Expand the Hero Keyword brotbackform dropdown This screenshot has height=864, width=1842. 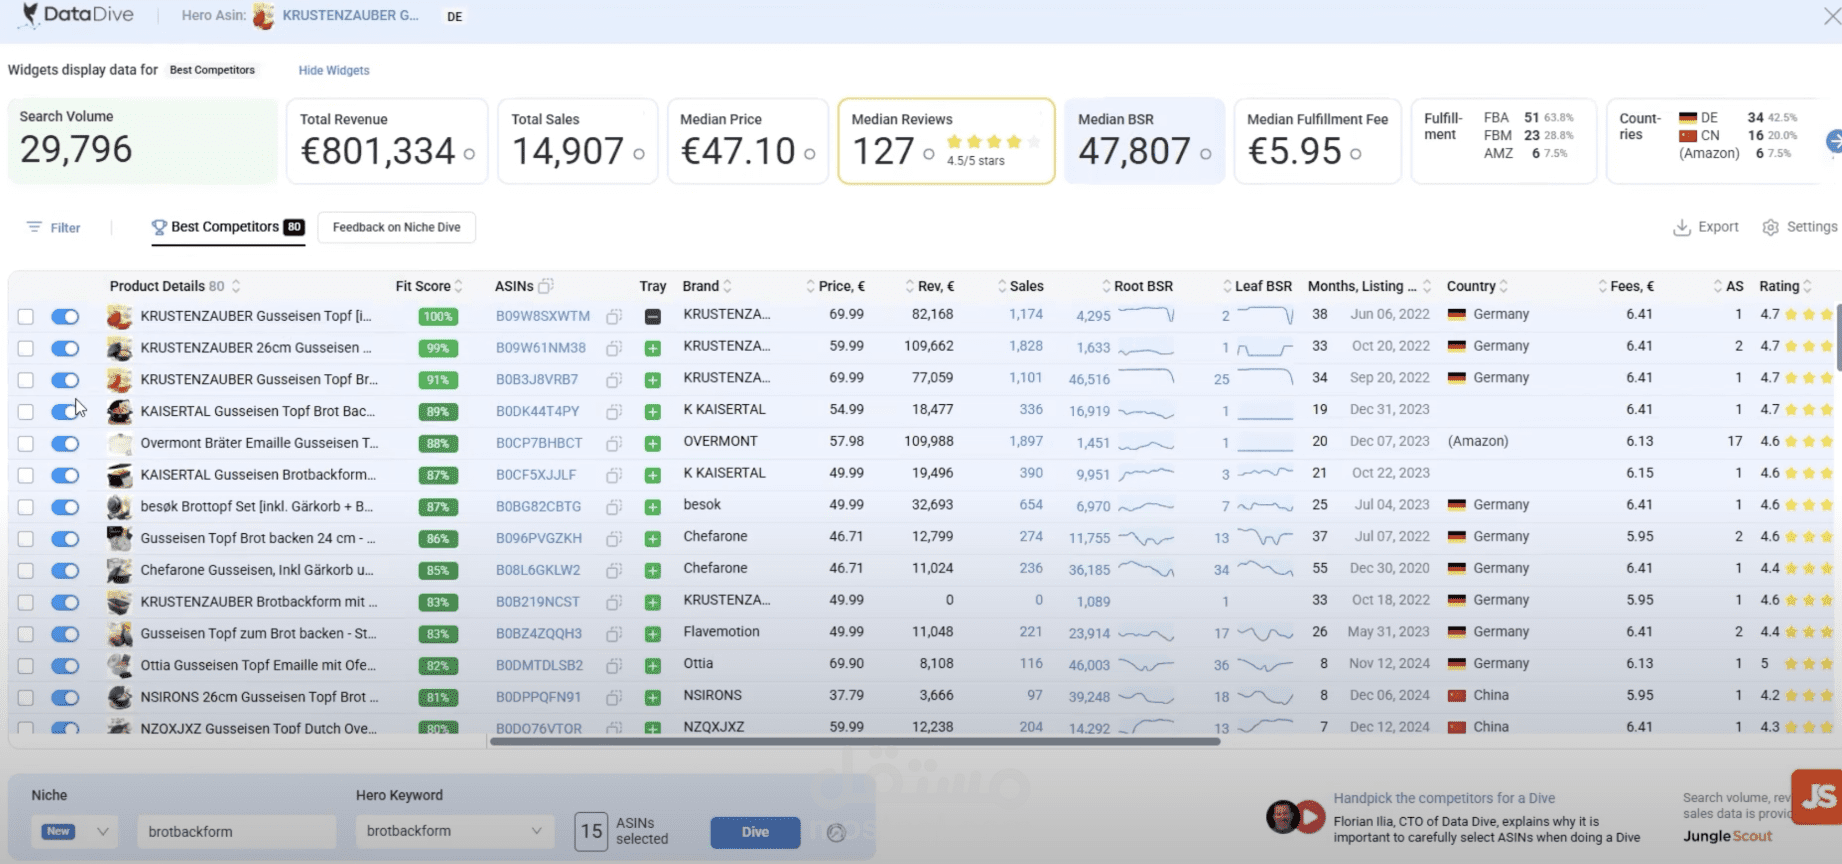(536, 831)
